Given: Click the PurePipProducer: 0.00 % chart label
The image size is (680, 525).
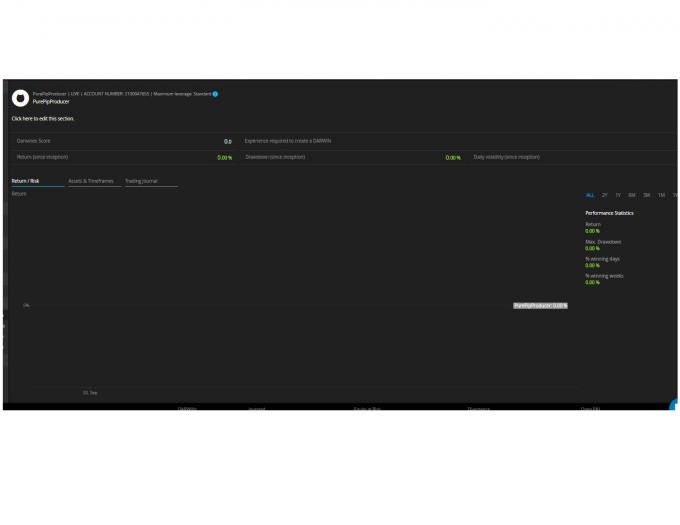Looking at the screenshot, I should point(540,306).
